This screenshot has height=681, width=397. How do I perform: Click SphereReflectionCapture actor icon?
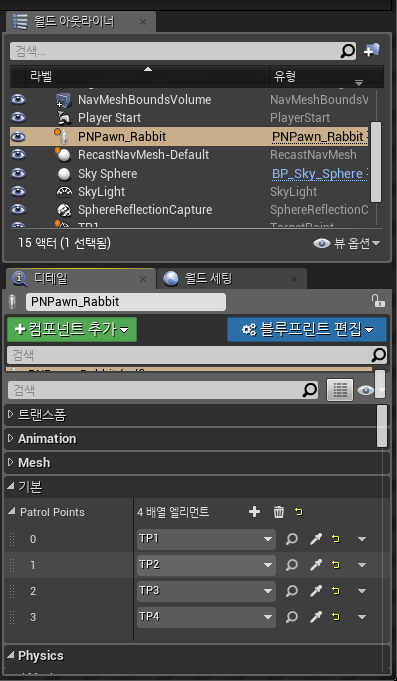tap(64, 210)
